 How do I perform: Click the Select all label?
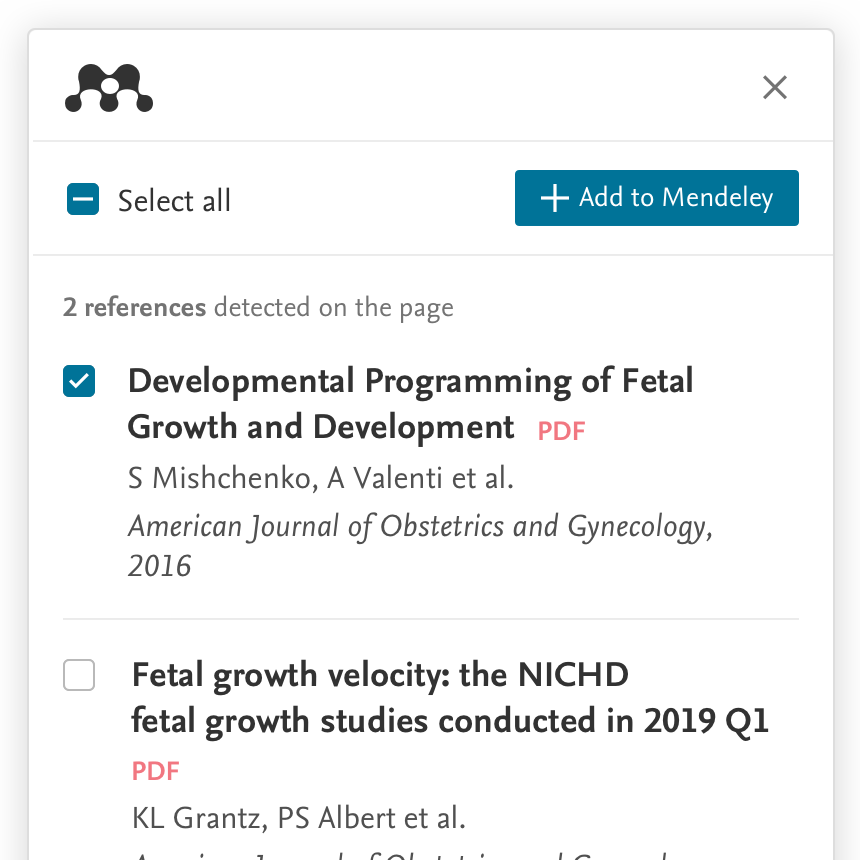(x=174, y=200)
